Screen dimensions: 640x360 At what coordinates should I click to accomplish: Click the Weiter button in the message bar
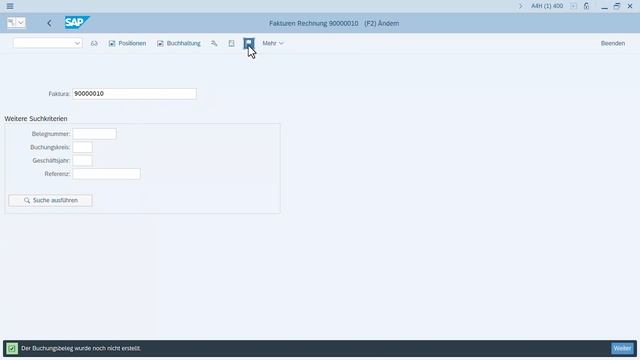point(622,349)
